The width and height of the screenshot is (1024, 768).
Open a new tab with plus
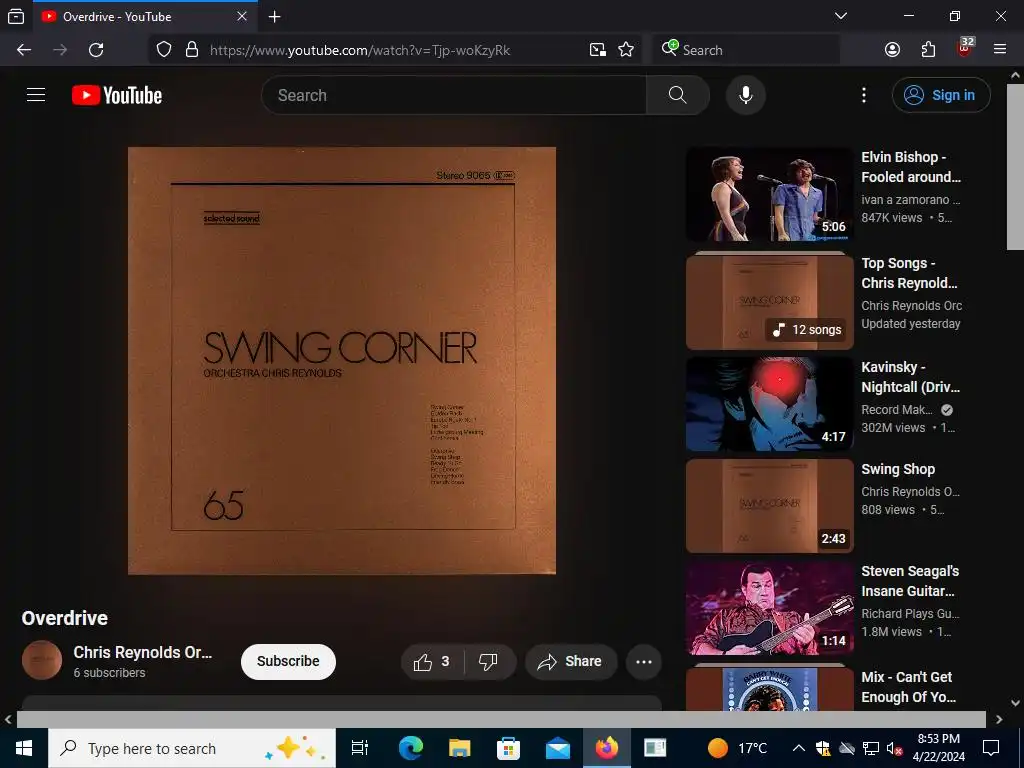coord(275,17)
